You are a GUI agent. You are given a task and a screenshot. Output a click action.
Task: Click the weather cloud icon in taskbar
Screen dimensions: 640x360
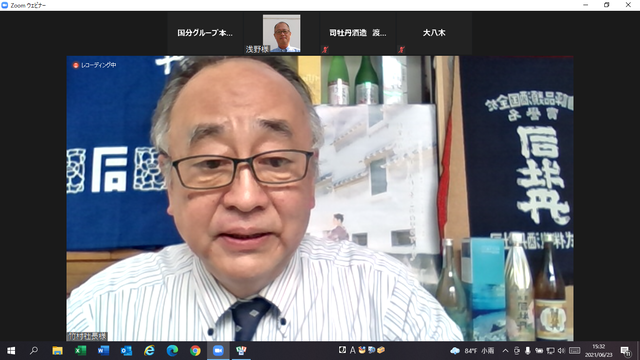coord(455,351)
